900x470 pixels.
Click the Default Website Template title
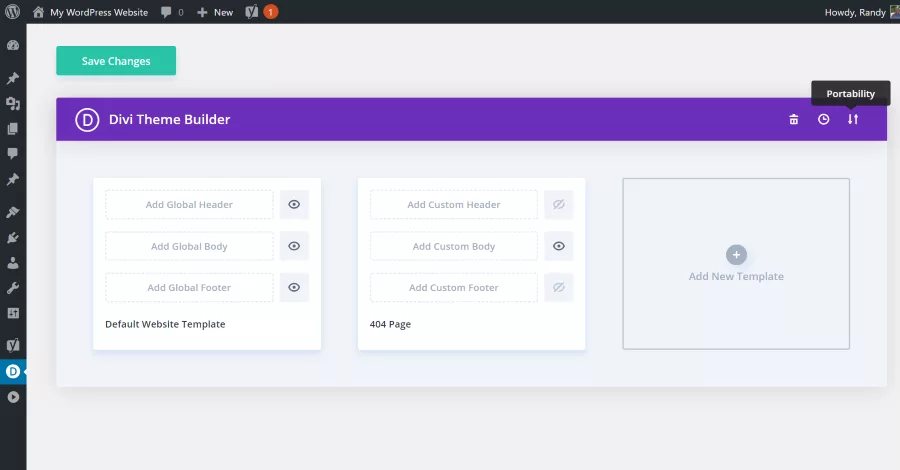165,324
